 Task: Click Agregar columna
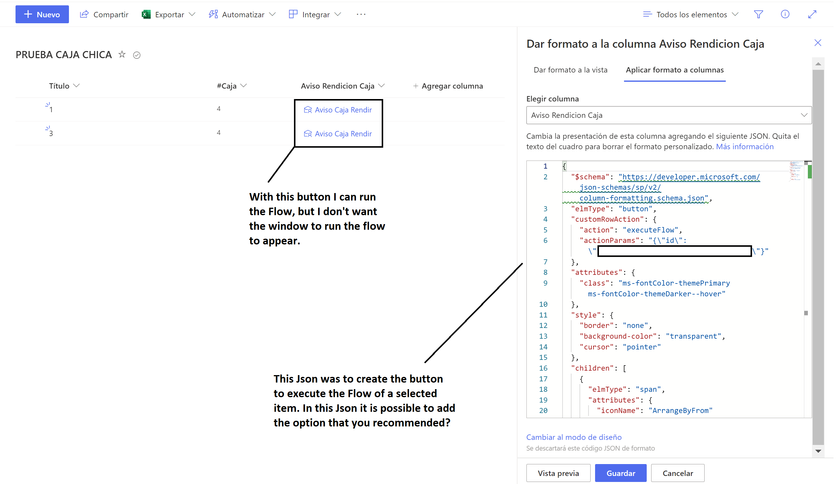pos(448,85)
